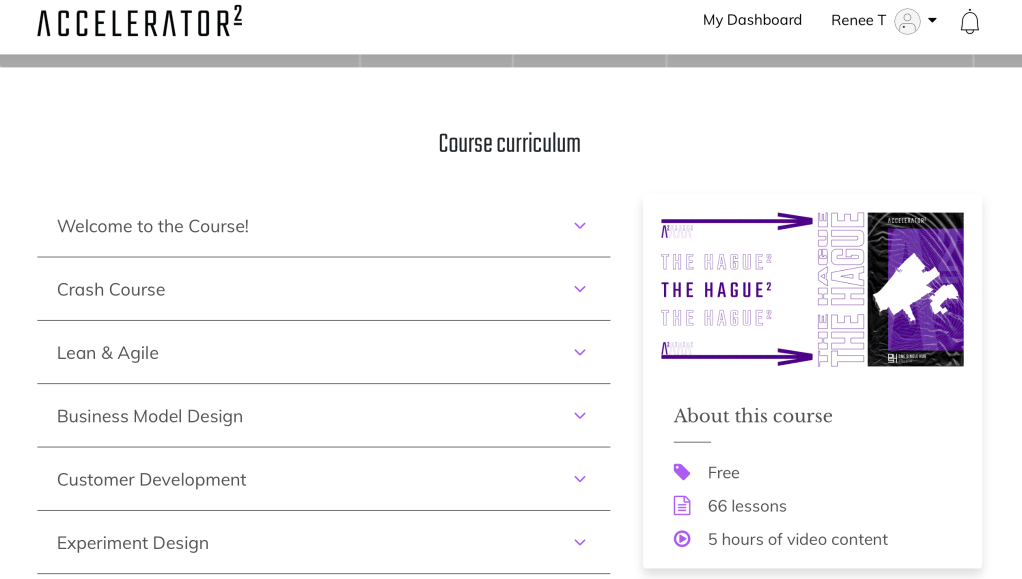
Task: Click the video play circle icon
Action: click(682, 539)
